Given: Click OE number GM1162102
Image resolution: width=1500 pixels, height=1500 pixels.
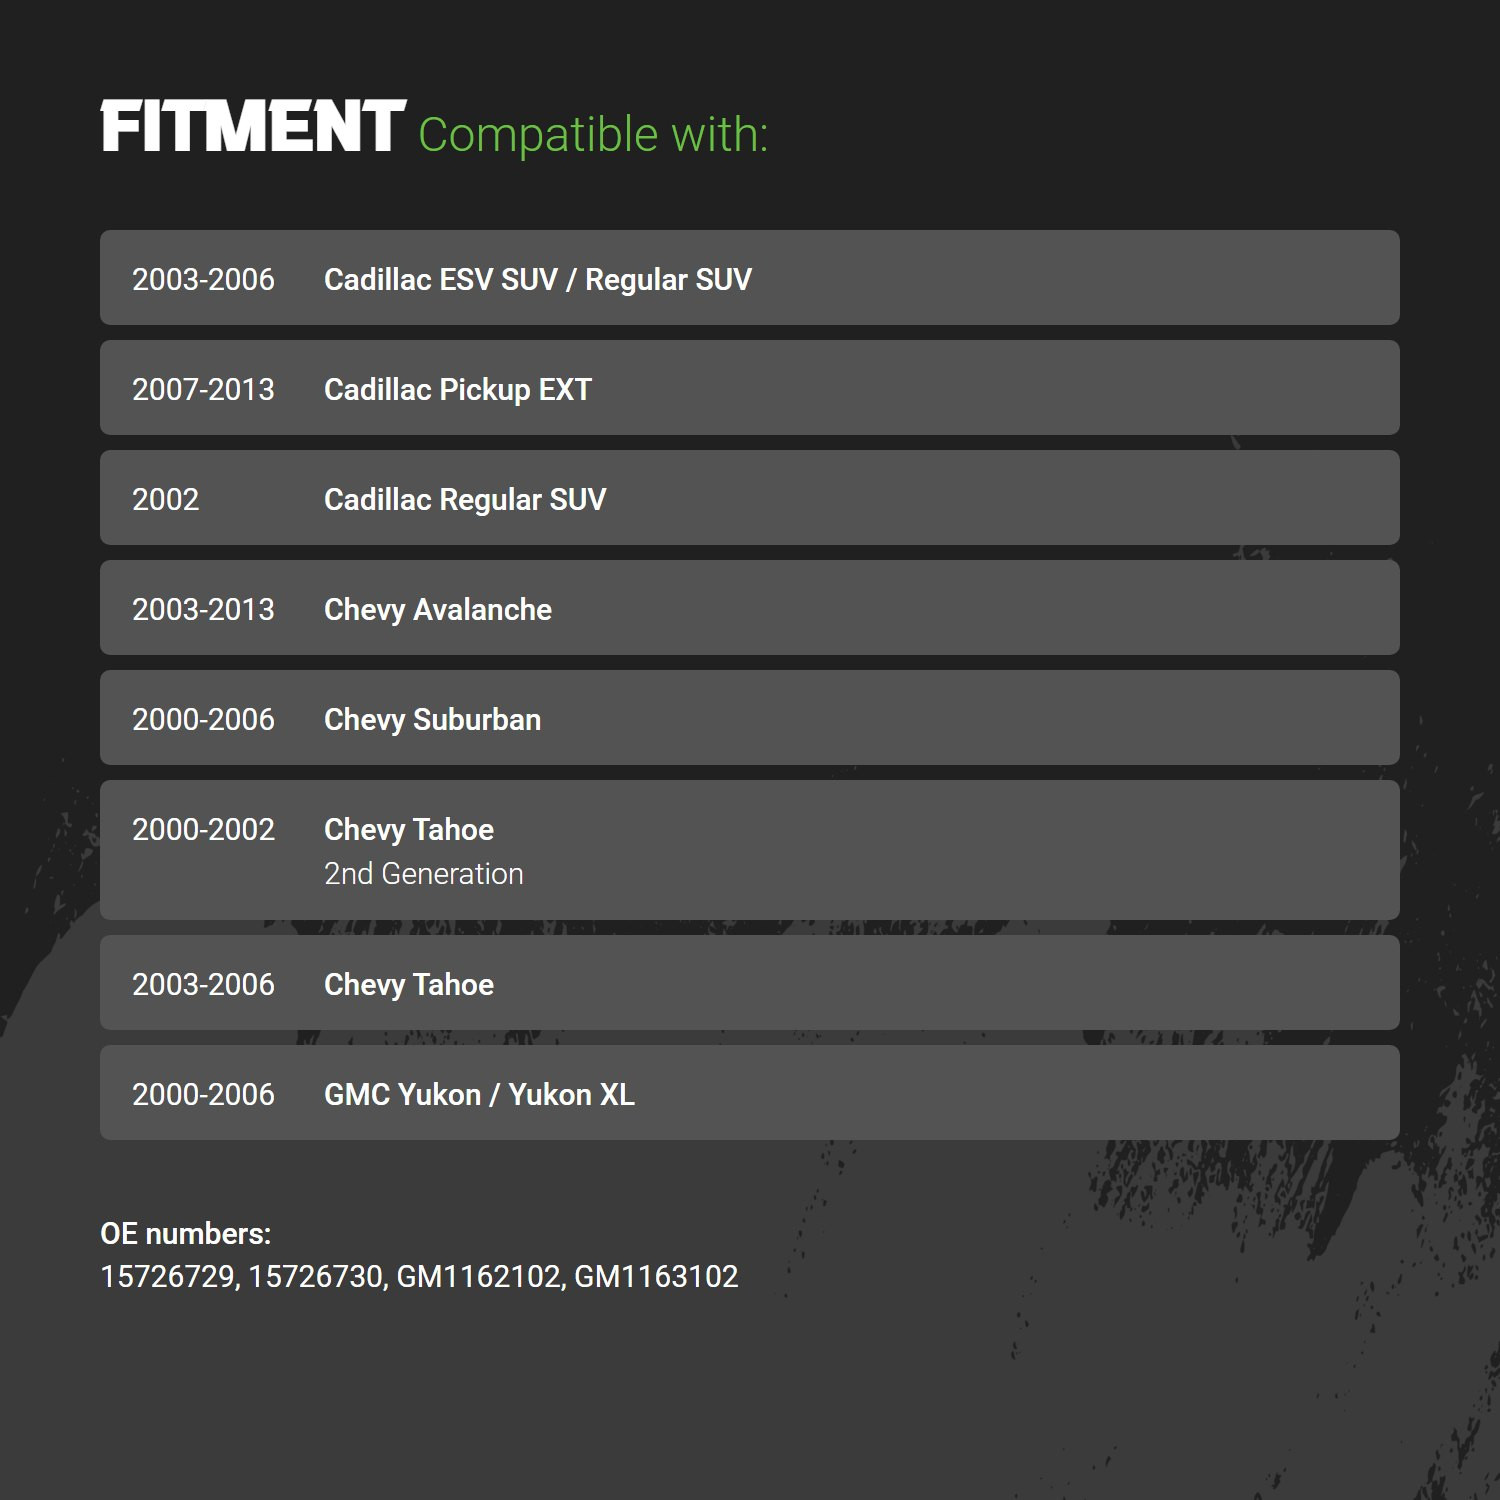Looking at the screenshot, I should pos(478,1277).
